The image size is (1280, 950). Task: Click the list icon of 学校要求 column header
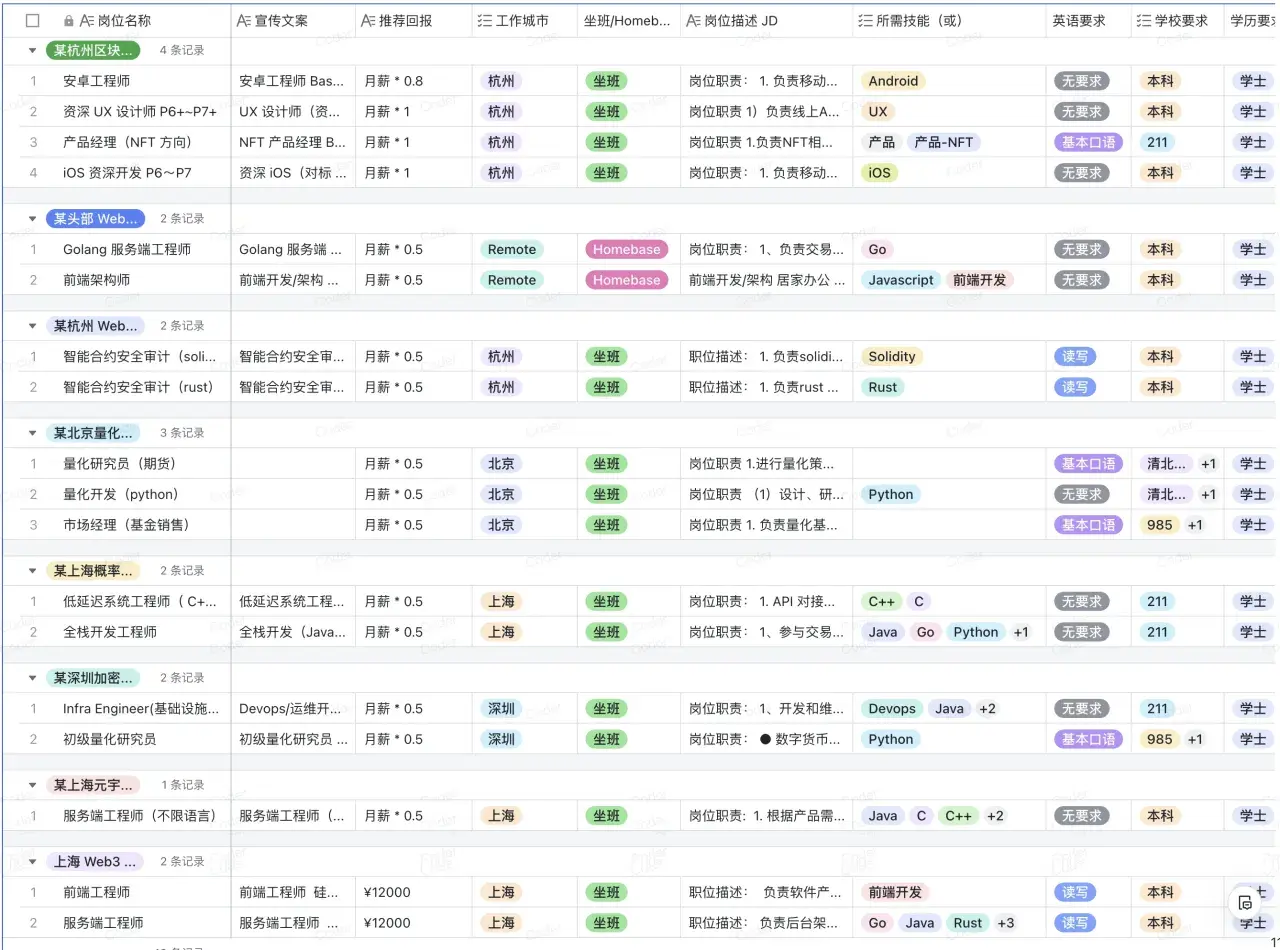pyautogui.click(x=1144, y=20)
